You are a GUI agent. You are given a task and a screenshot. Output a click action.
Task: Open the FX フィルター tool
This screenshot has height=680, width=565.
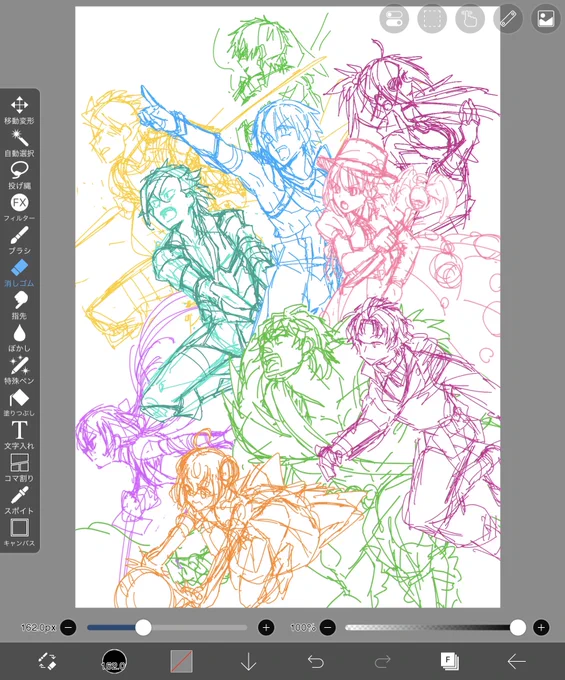[20, 208]
